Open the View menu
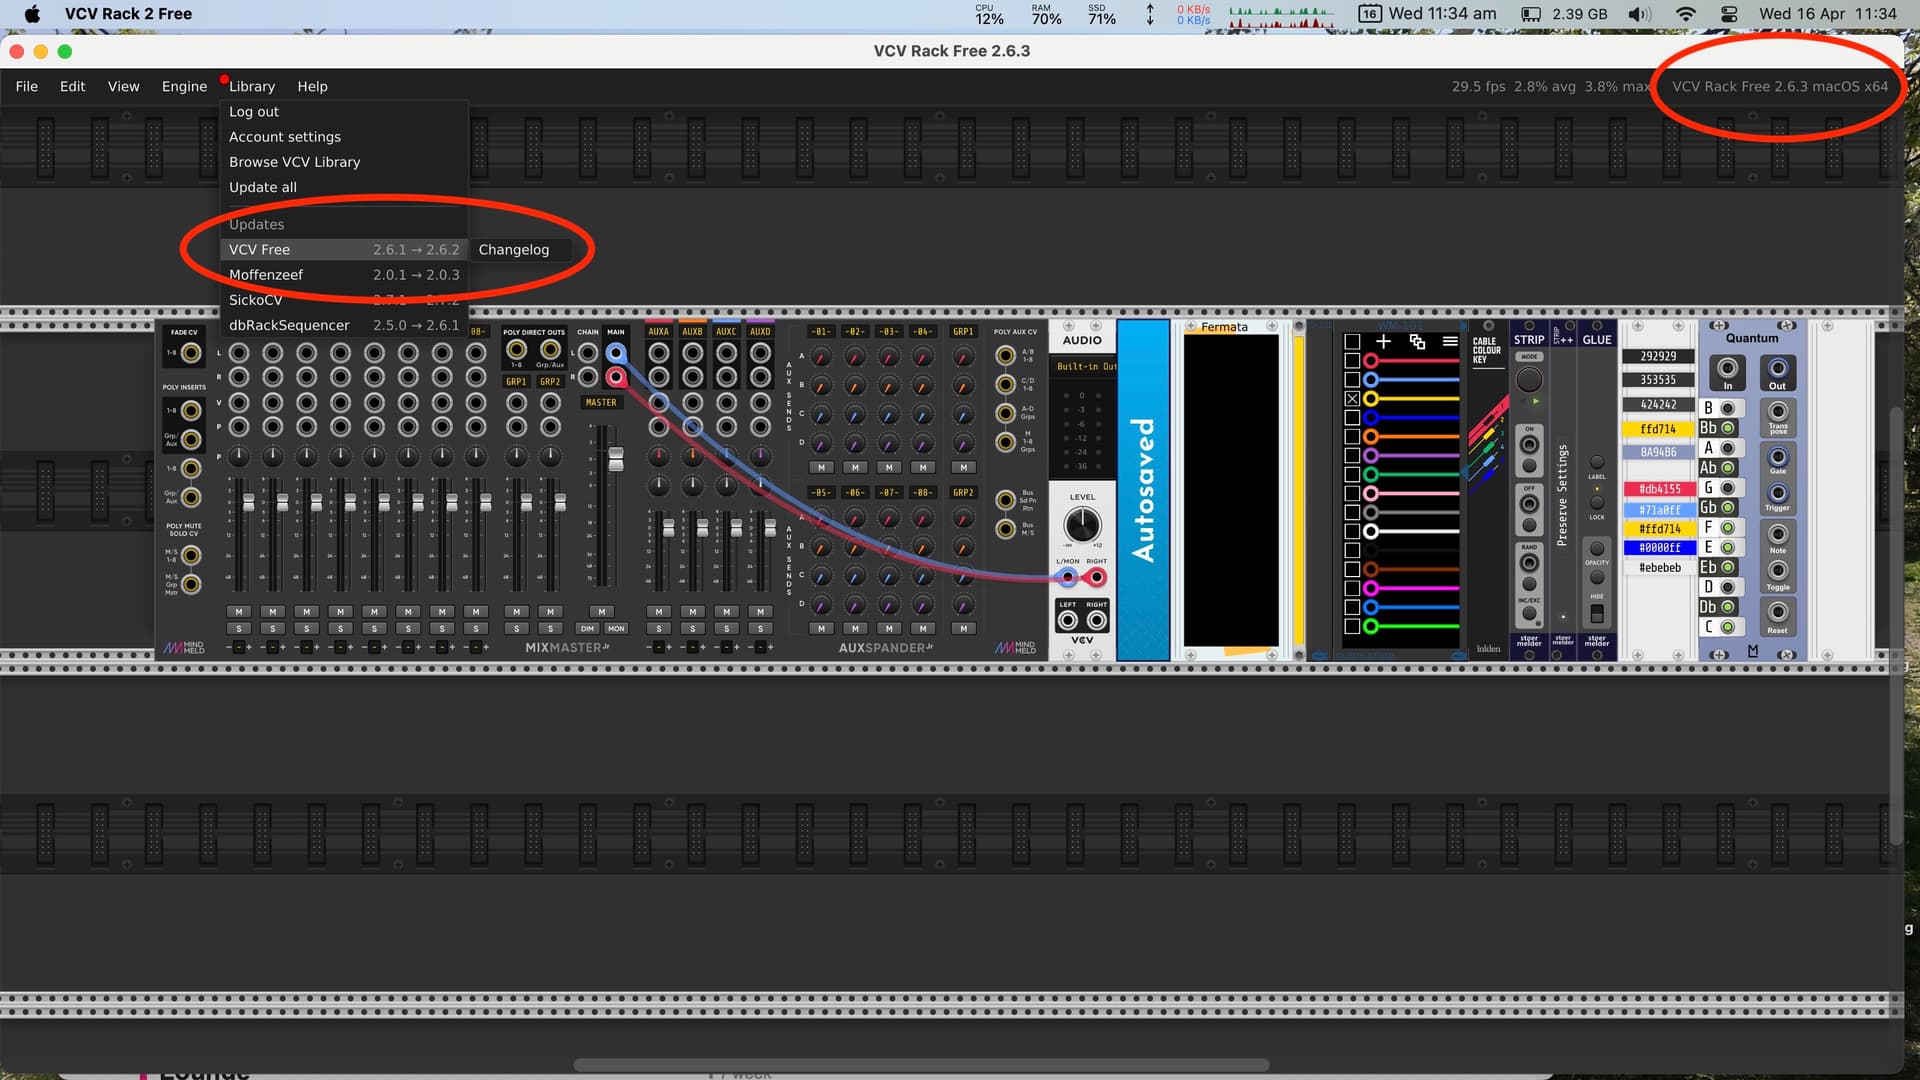Image resolution: width=1920 pixels, height=1080 pixels. 124,86
